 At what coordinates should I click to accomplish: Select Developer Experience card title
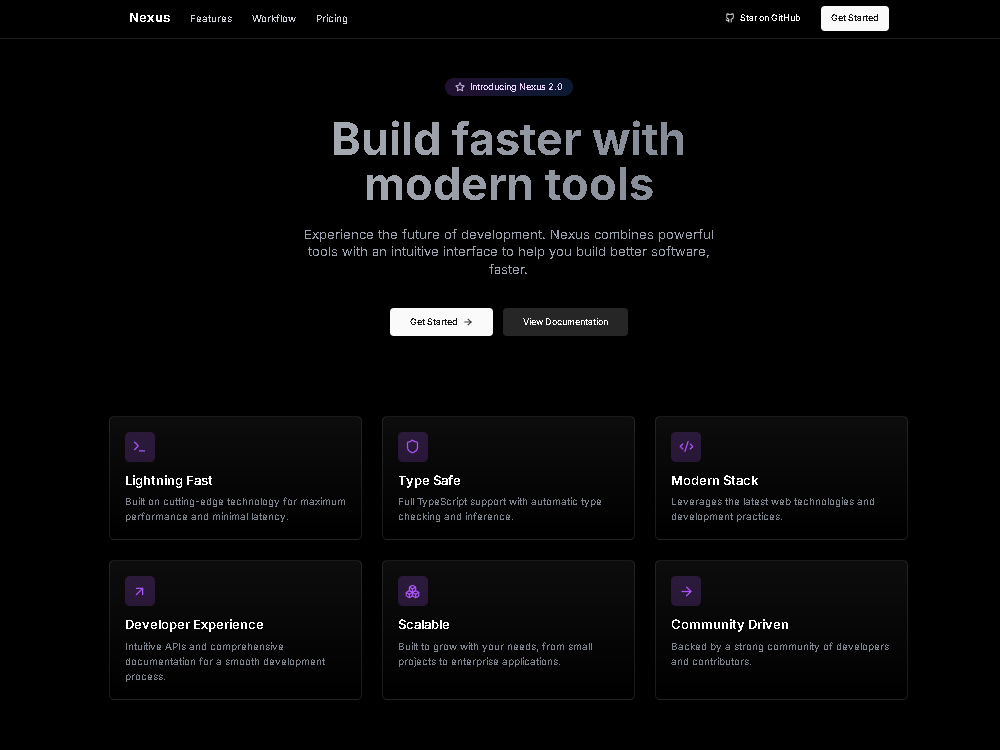pyautogui.click(x=194, y=625)
